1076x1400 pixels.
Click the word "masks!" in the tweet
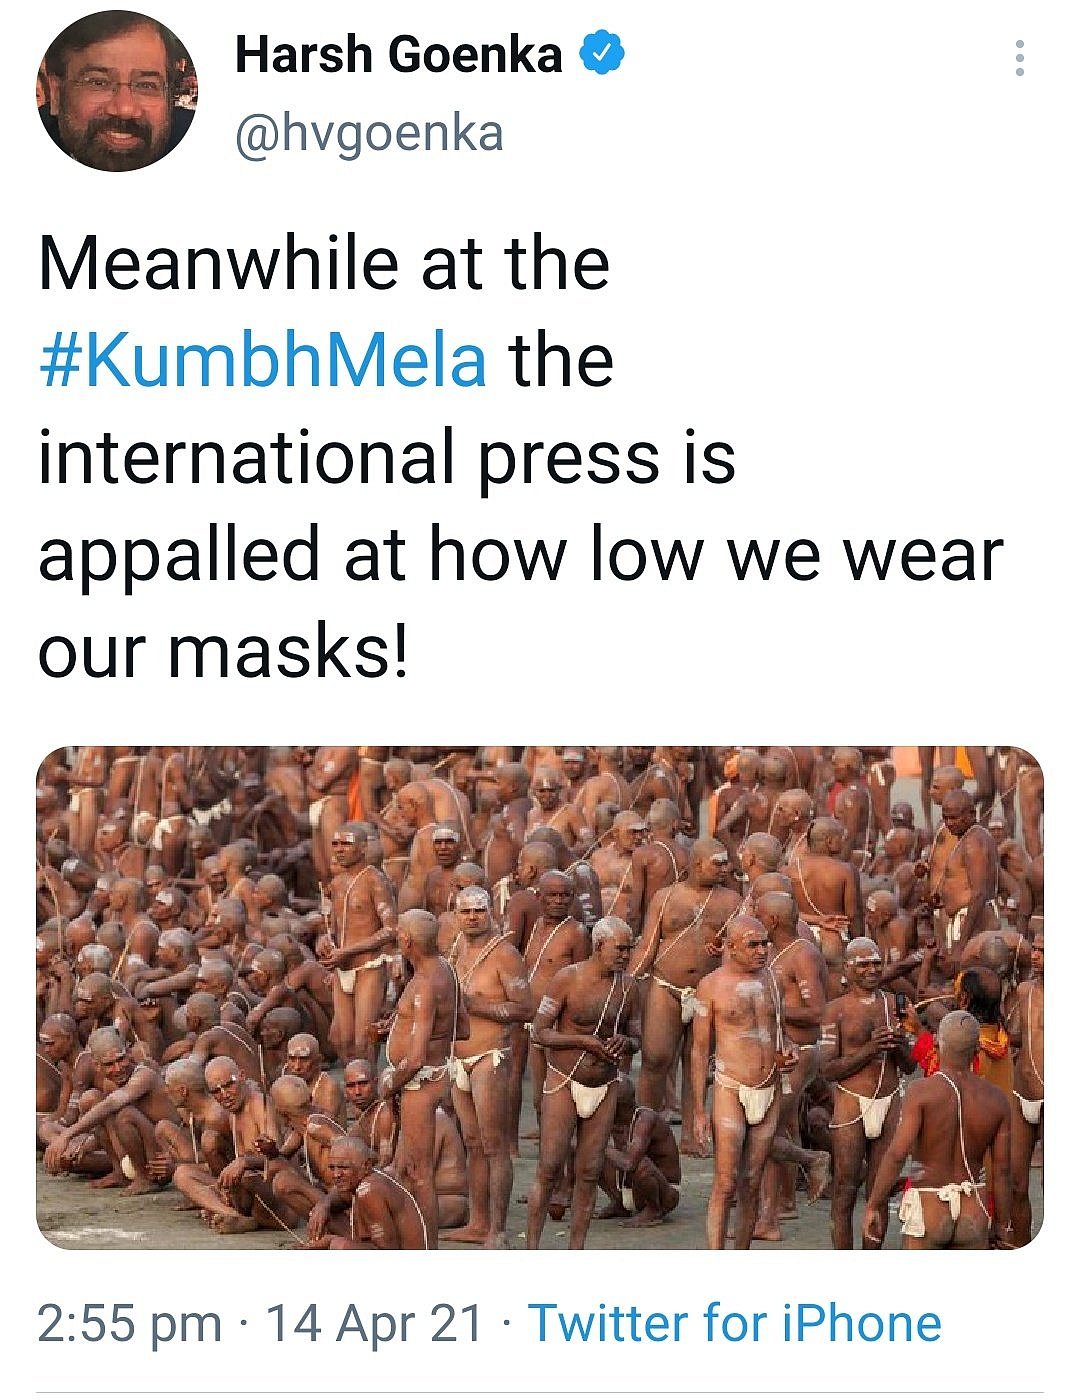pos(288,651)
